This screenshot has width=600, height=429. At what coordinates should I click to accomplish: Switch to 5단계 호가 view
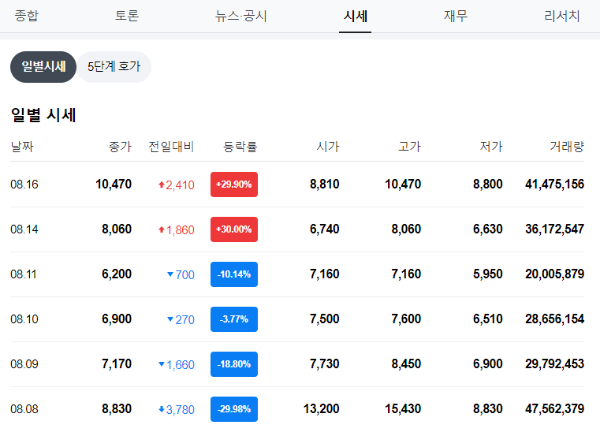114,67
